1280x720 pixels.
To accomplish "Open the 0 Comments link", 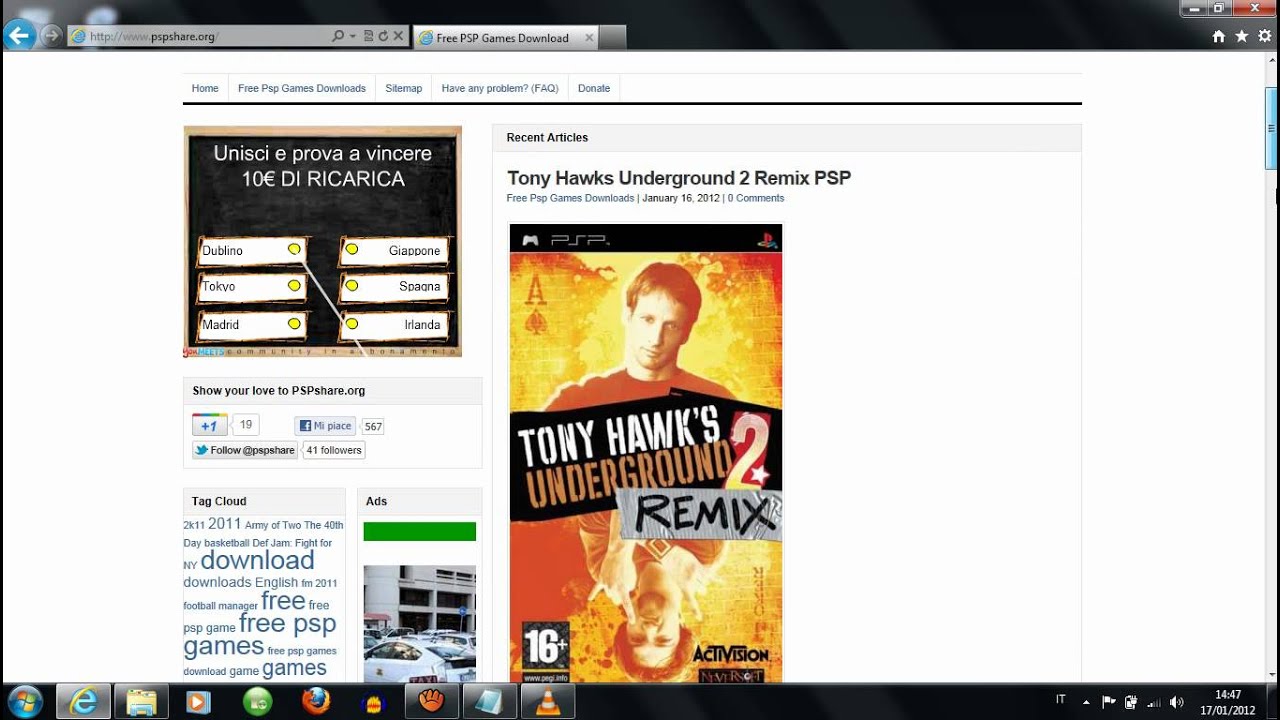I will [x=756, y=198].
